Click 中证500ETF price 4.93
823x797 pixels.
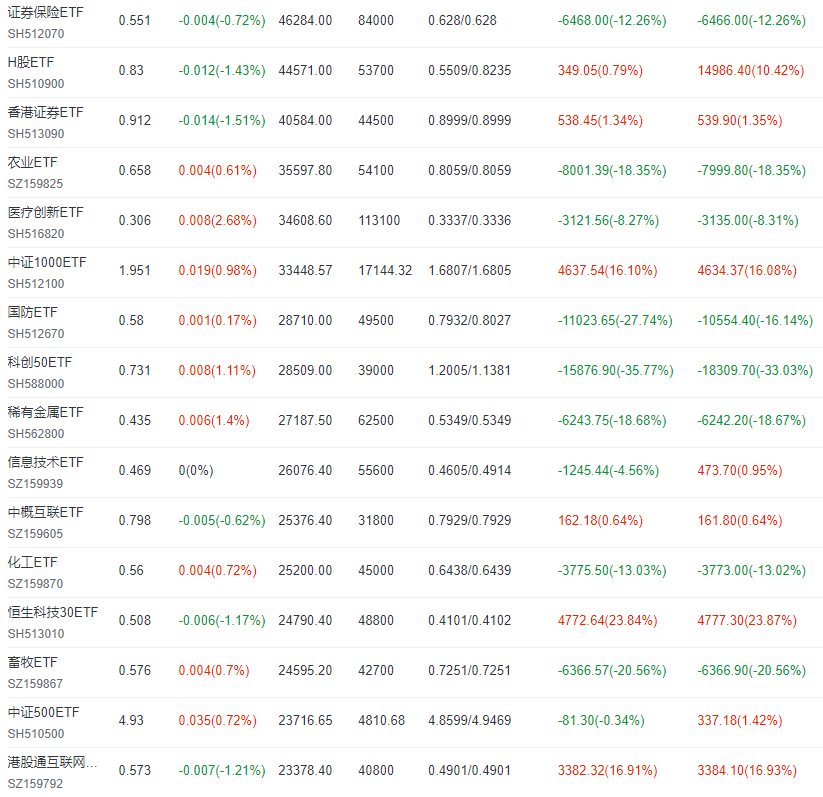click(x=131, y=720)
